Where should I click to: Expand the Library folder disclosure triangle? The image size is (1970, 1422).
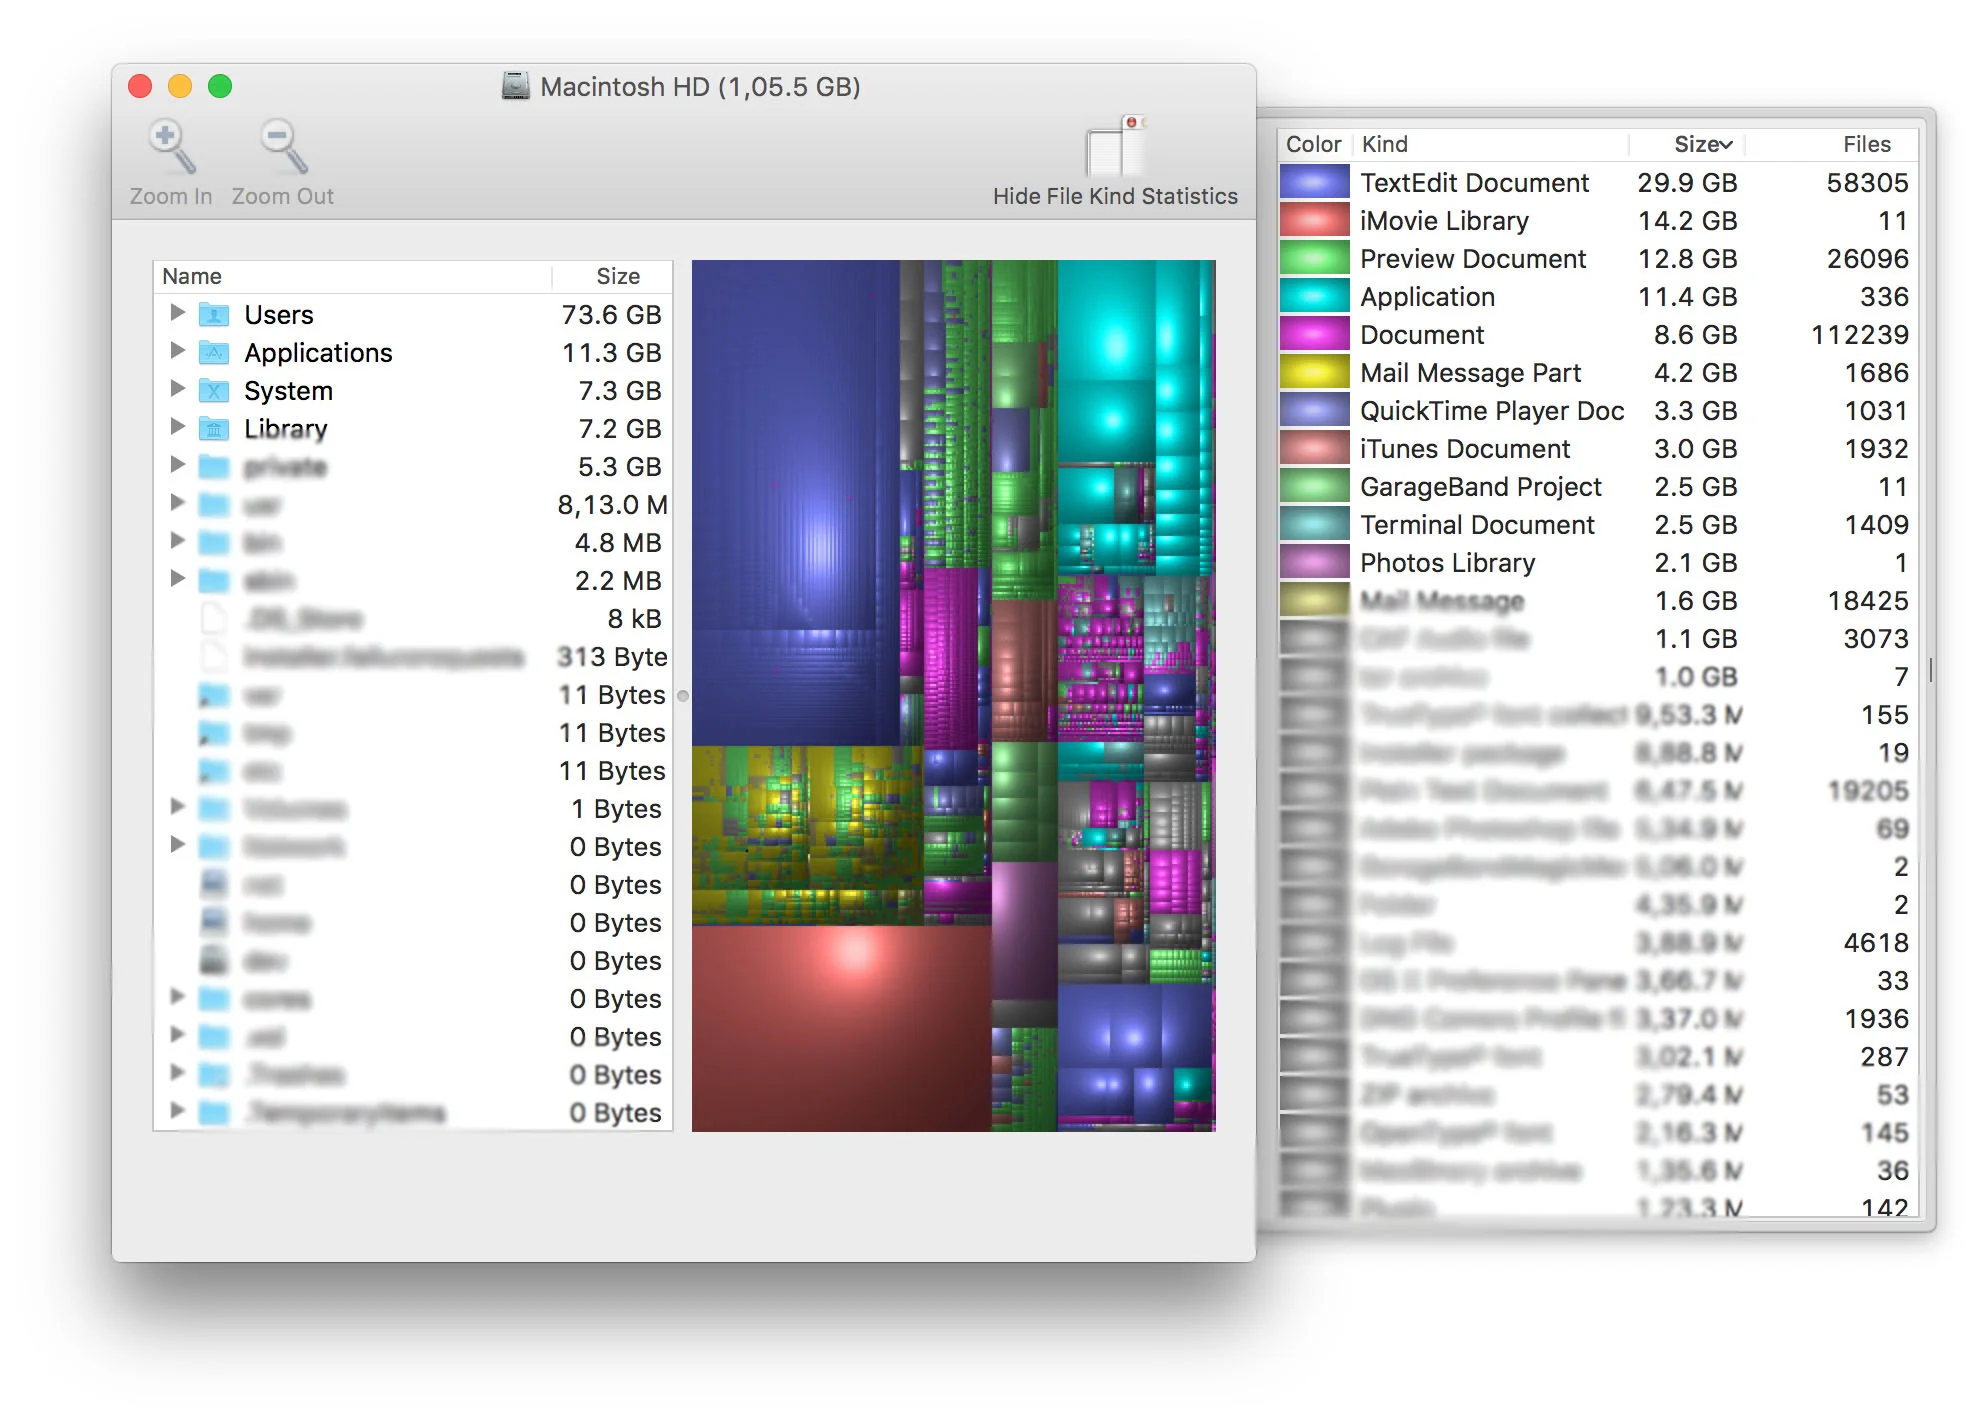click(178, 428)
